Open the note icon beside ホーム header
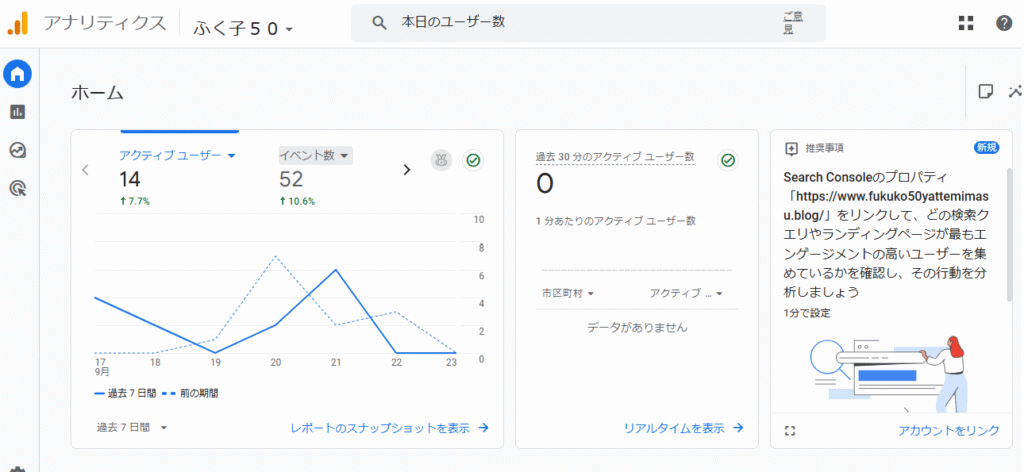This screenshot has height=472, width=1024. coord(985,92)
